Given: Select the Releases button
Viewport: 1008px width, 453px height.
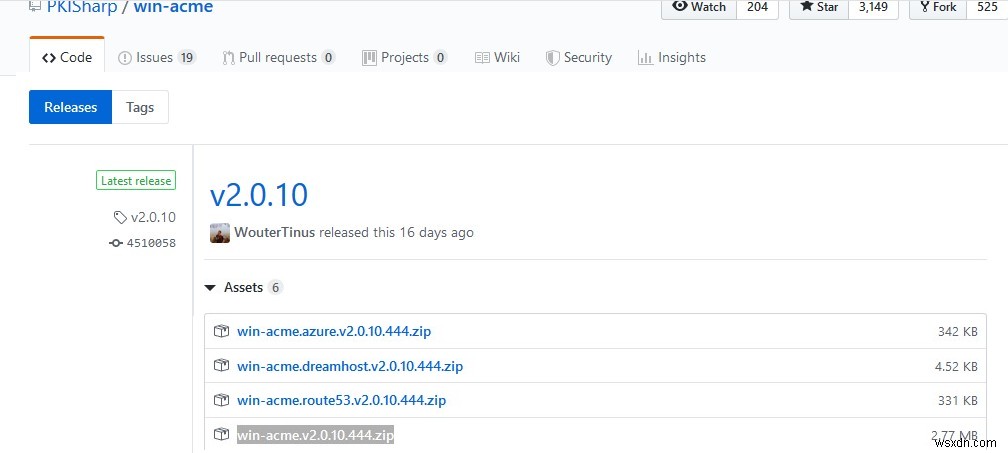Looking at the screenshot, I should tap(71, 107).
